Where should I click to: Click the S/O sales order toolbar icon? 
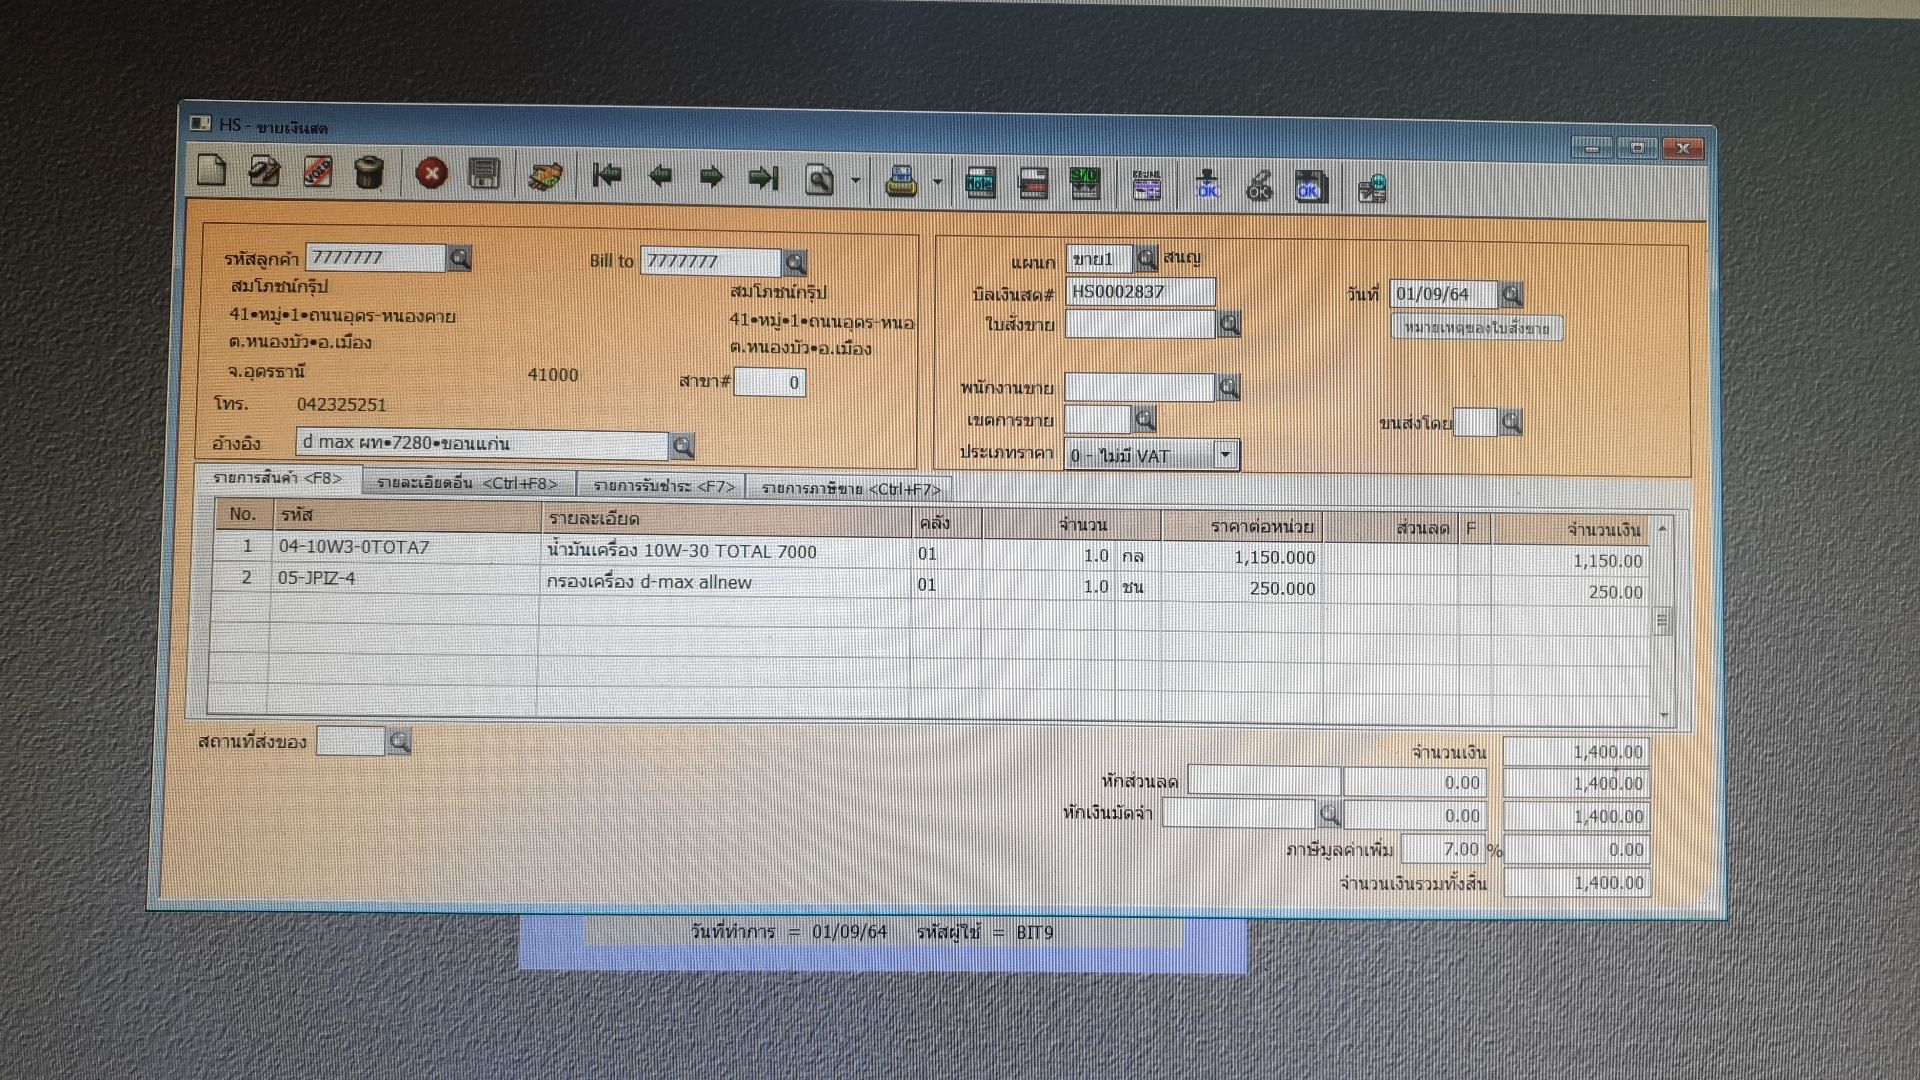tap(1085, 184)
